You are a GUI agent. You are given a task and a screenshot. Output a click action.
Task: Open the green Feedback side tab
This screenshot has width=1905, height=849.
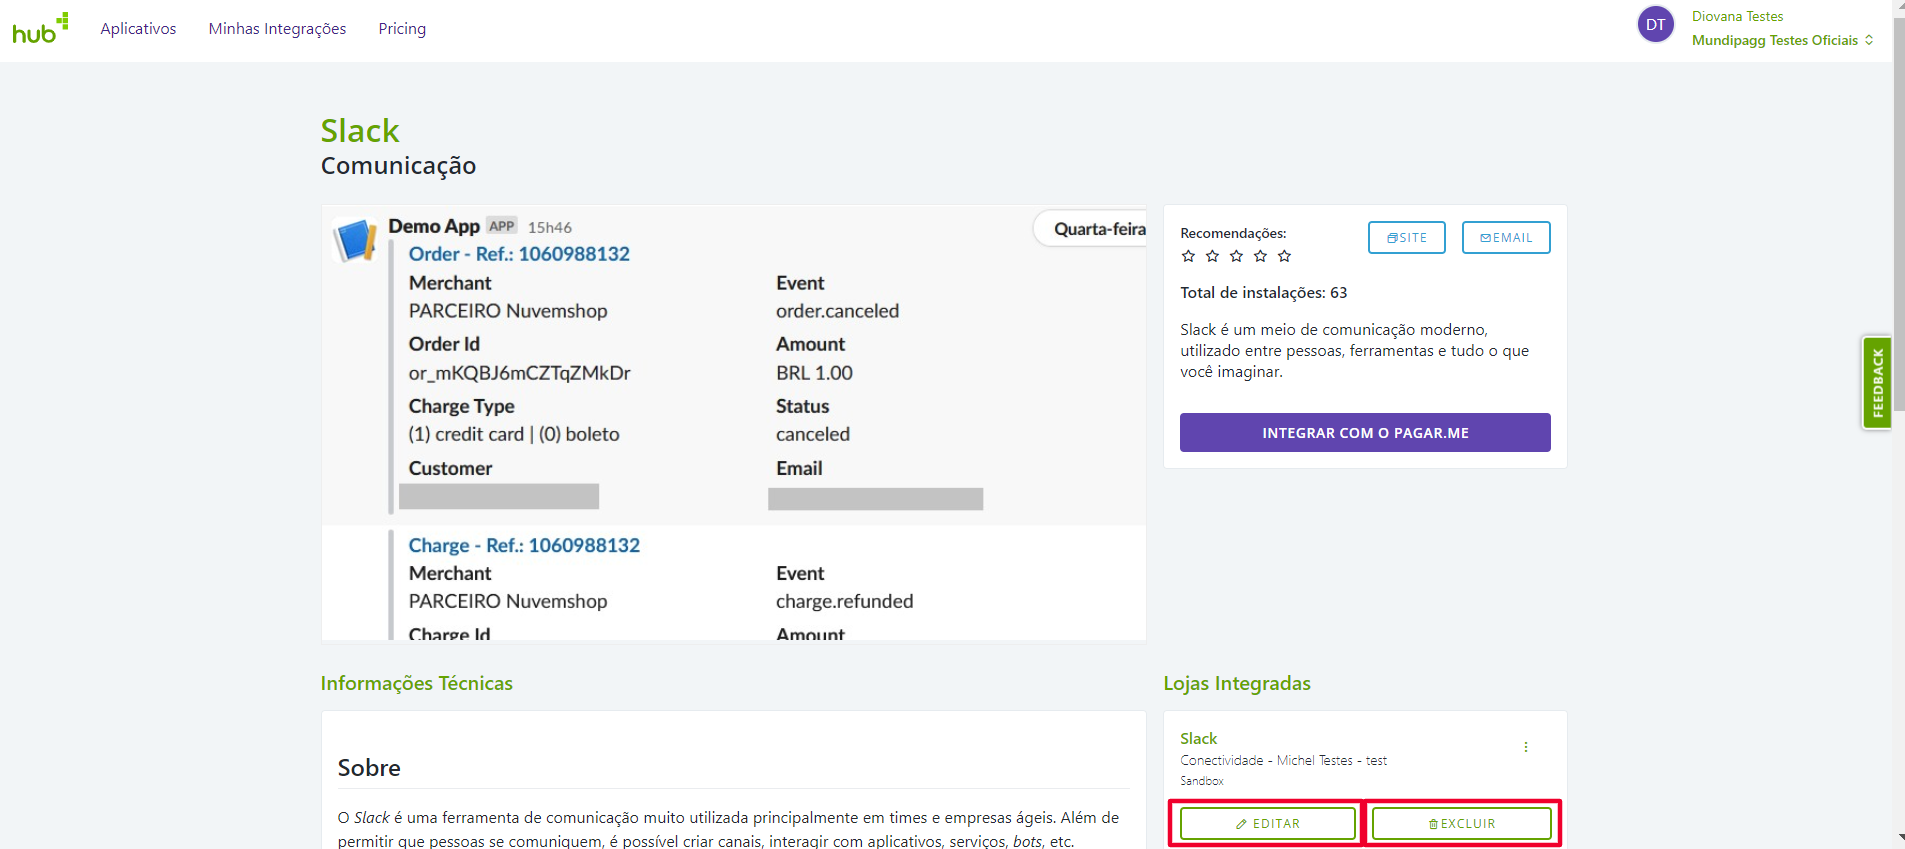click(1876, 383)
